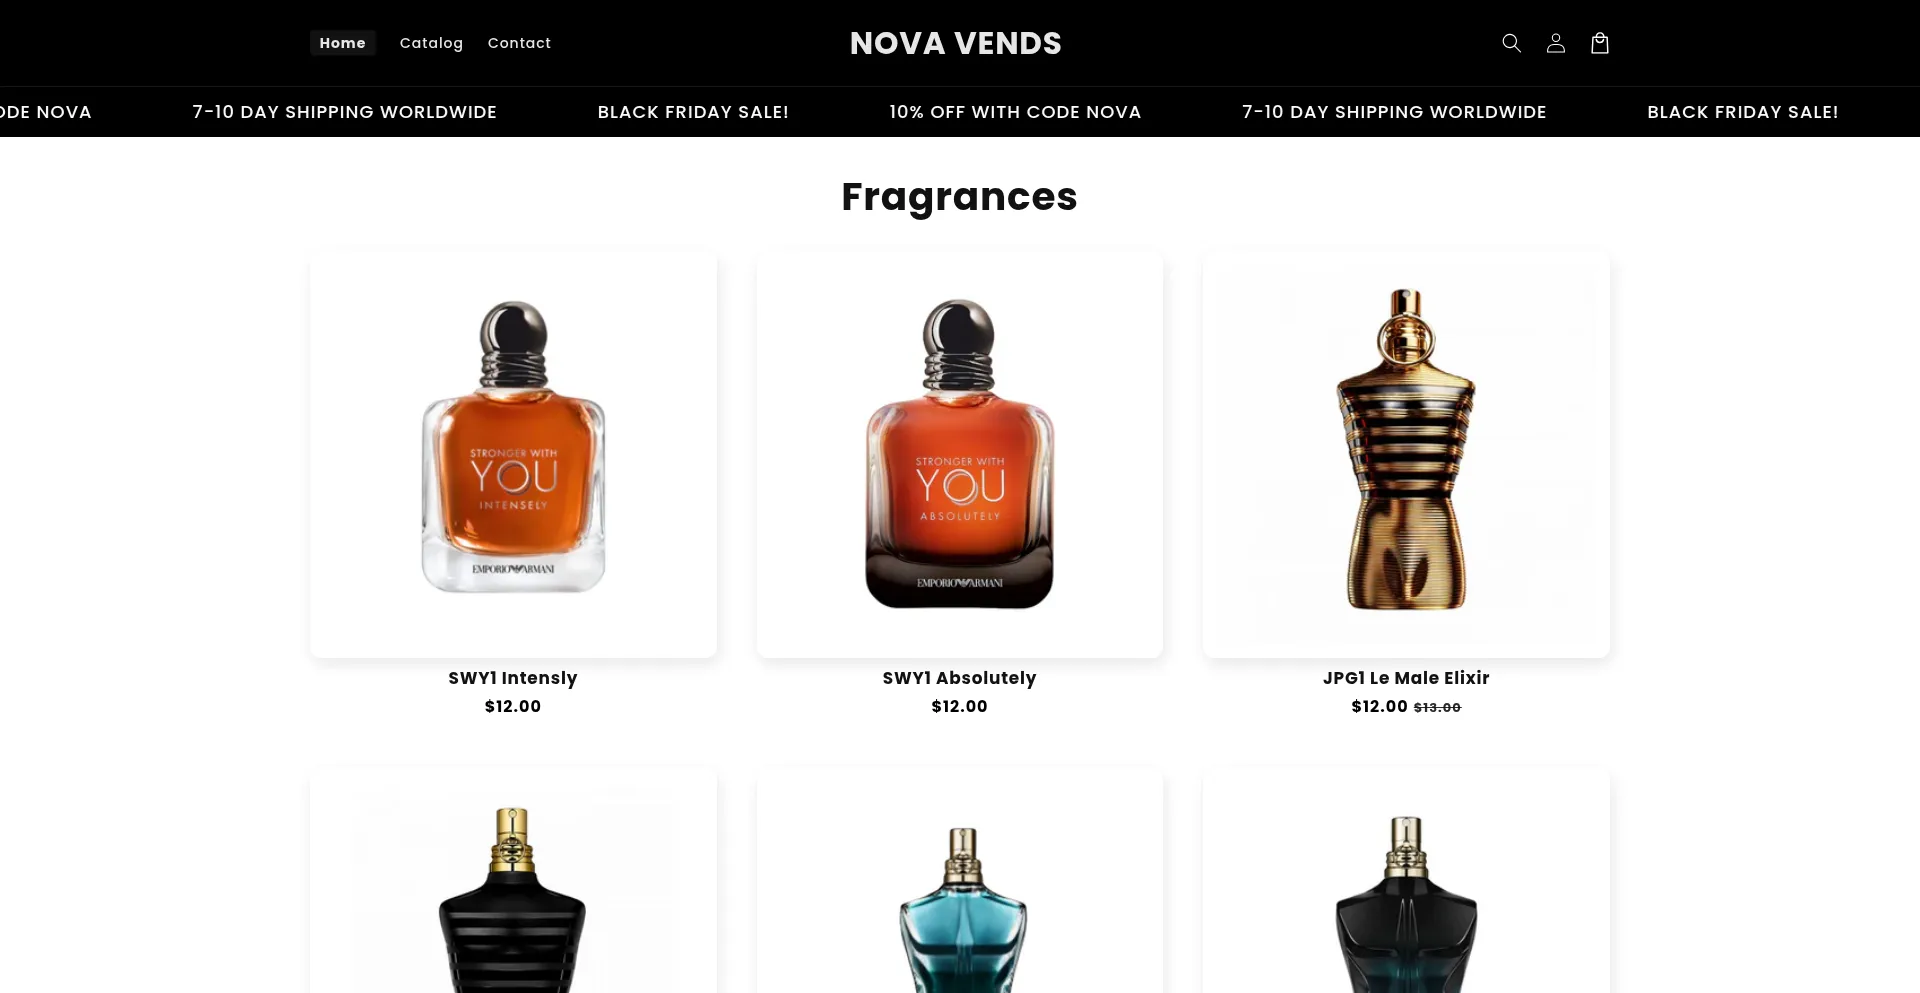Open the search magnifier icon
Image resolution: width=1920 pixels, height=993 pixels.
(1511, 43)
